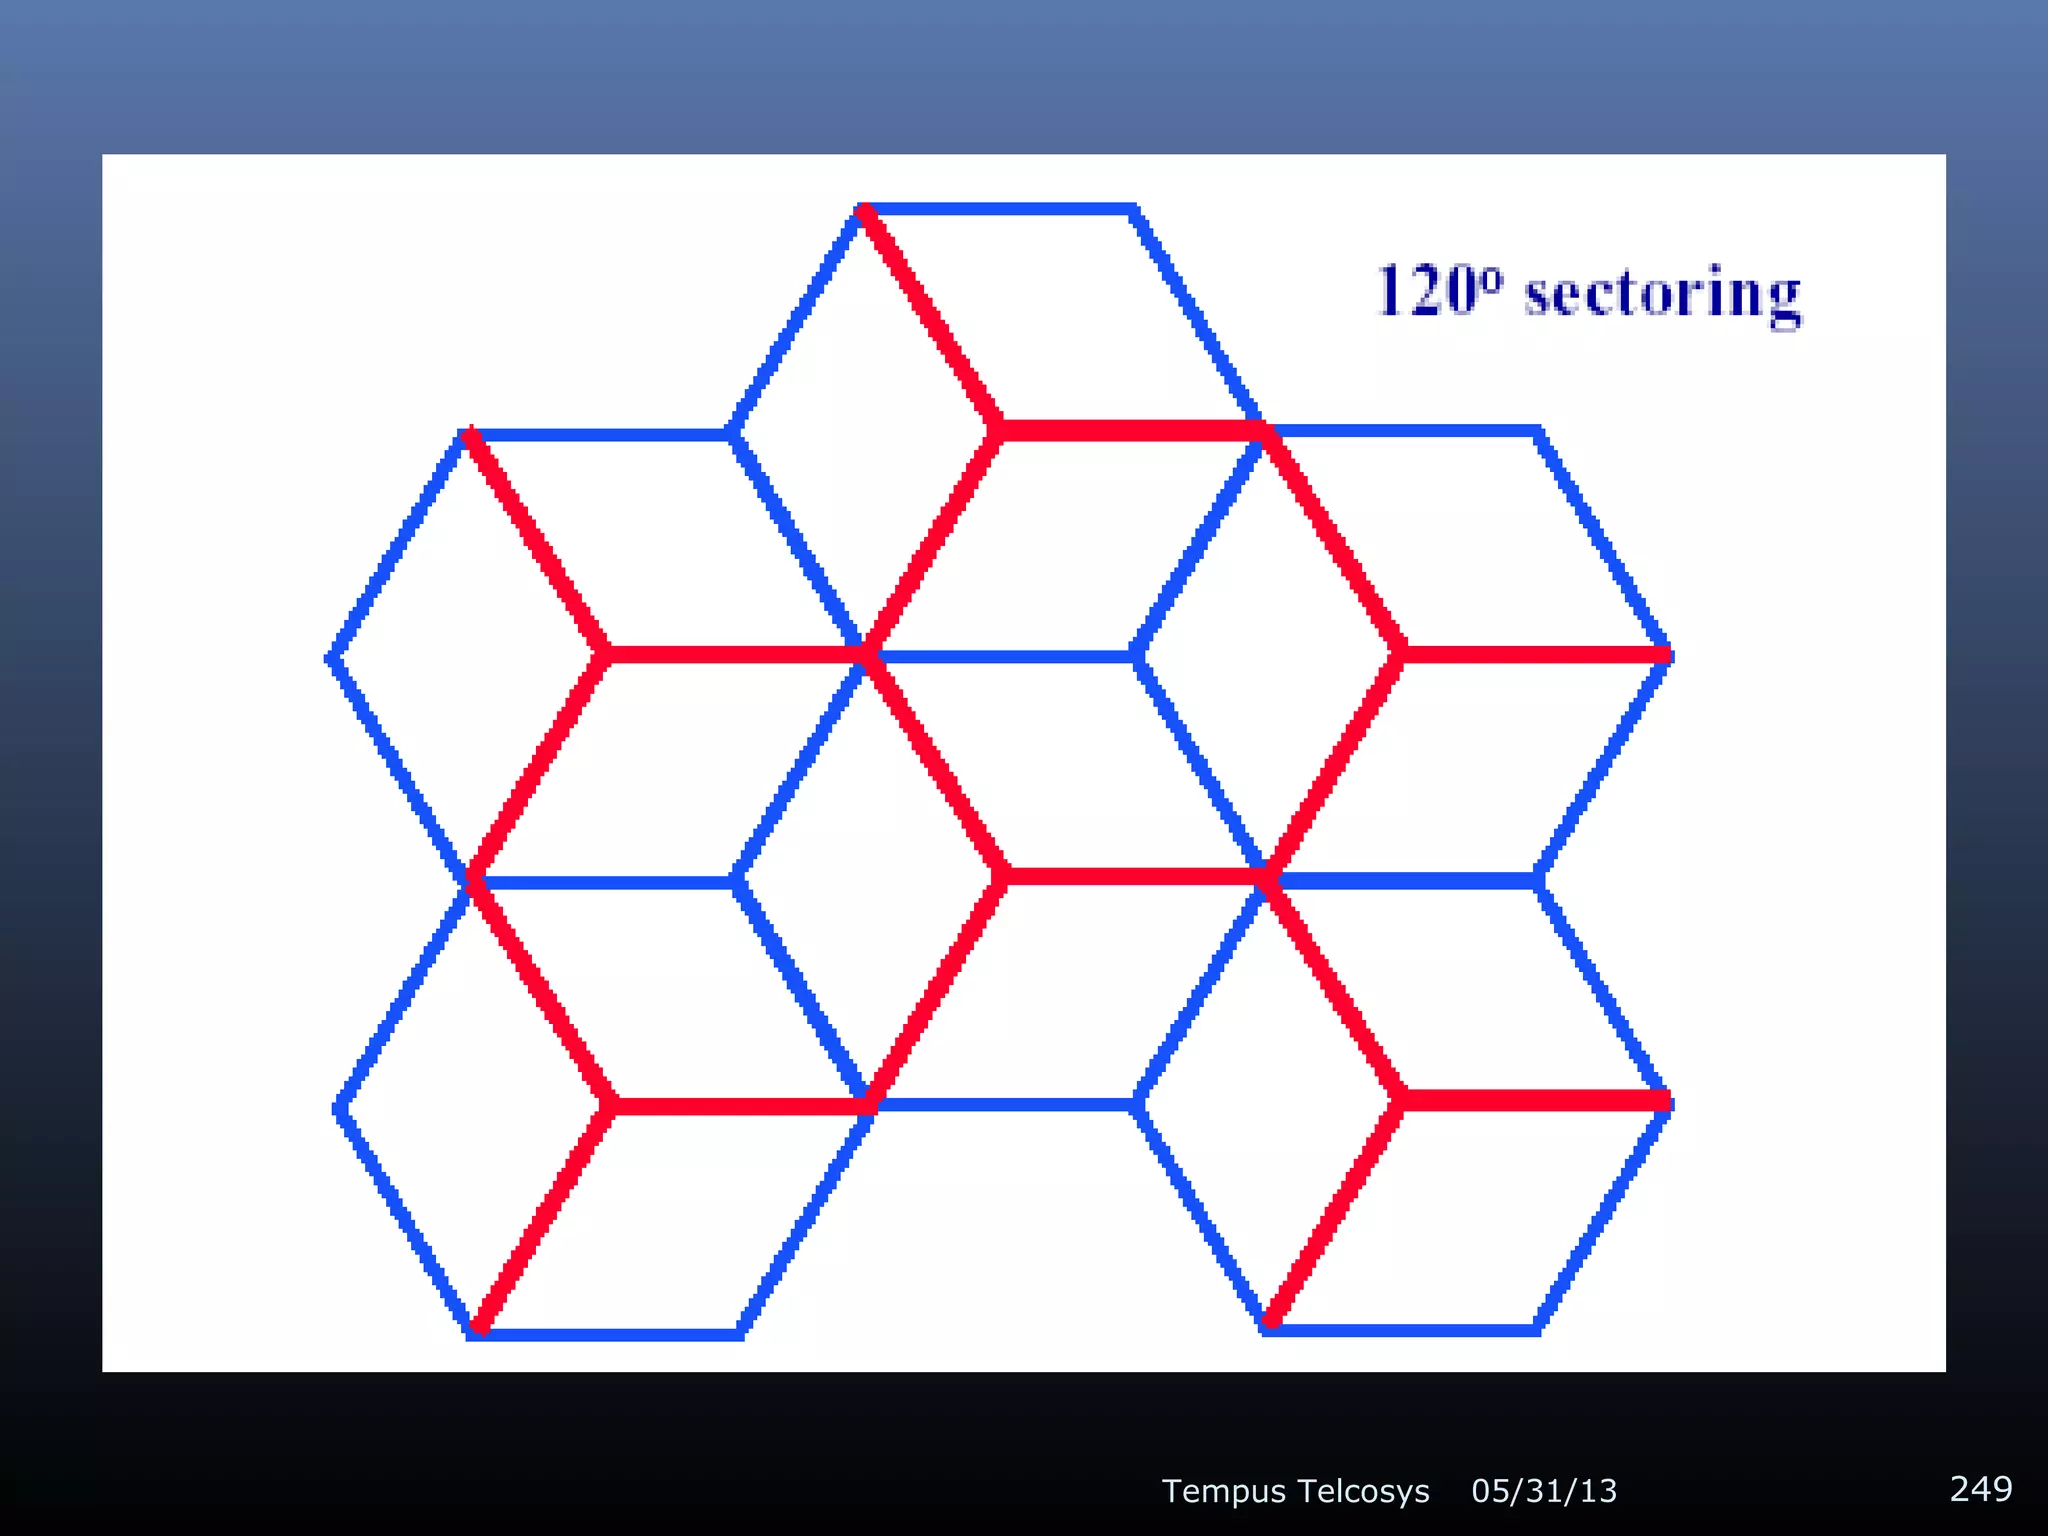Screen dimensions: 2048x1536
Task: Click red junction of upper-right hexagon
Action: coord(1400,655)
